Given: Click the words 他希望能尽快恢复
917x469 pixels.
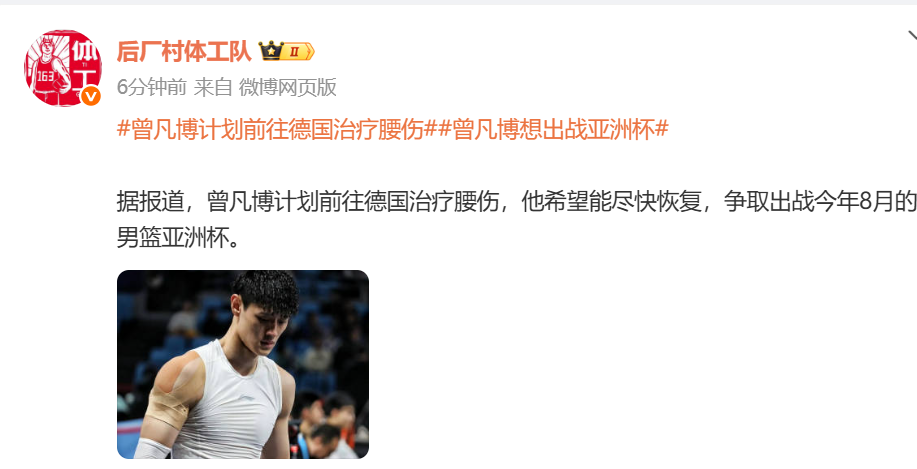Looking at the screenshot, I should coord(611,202).
